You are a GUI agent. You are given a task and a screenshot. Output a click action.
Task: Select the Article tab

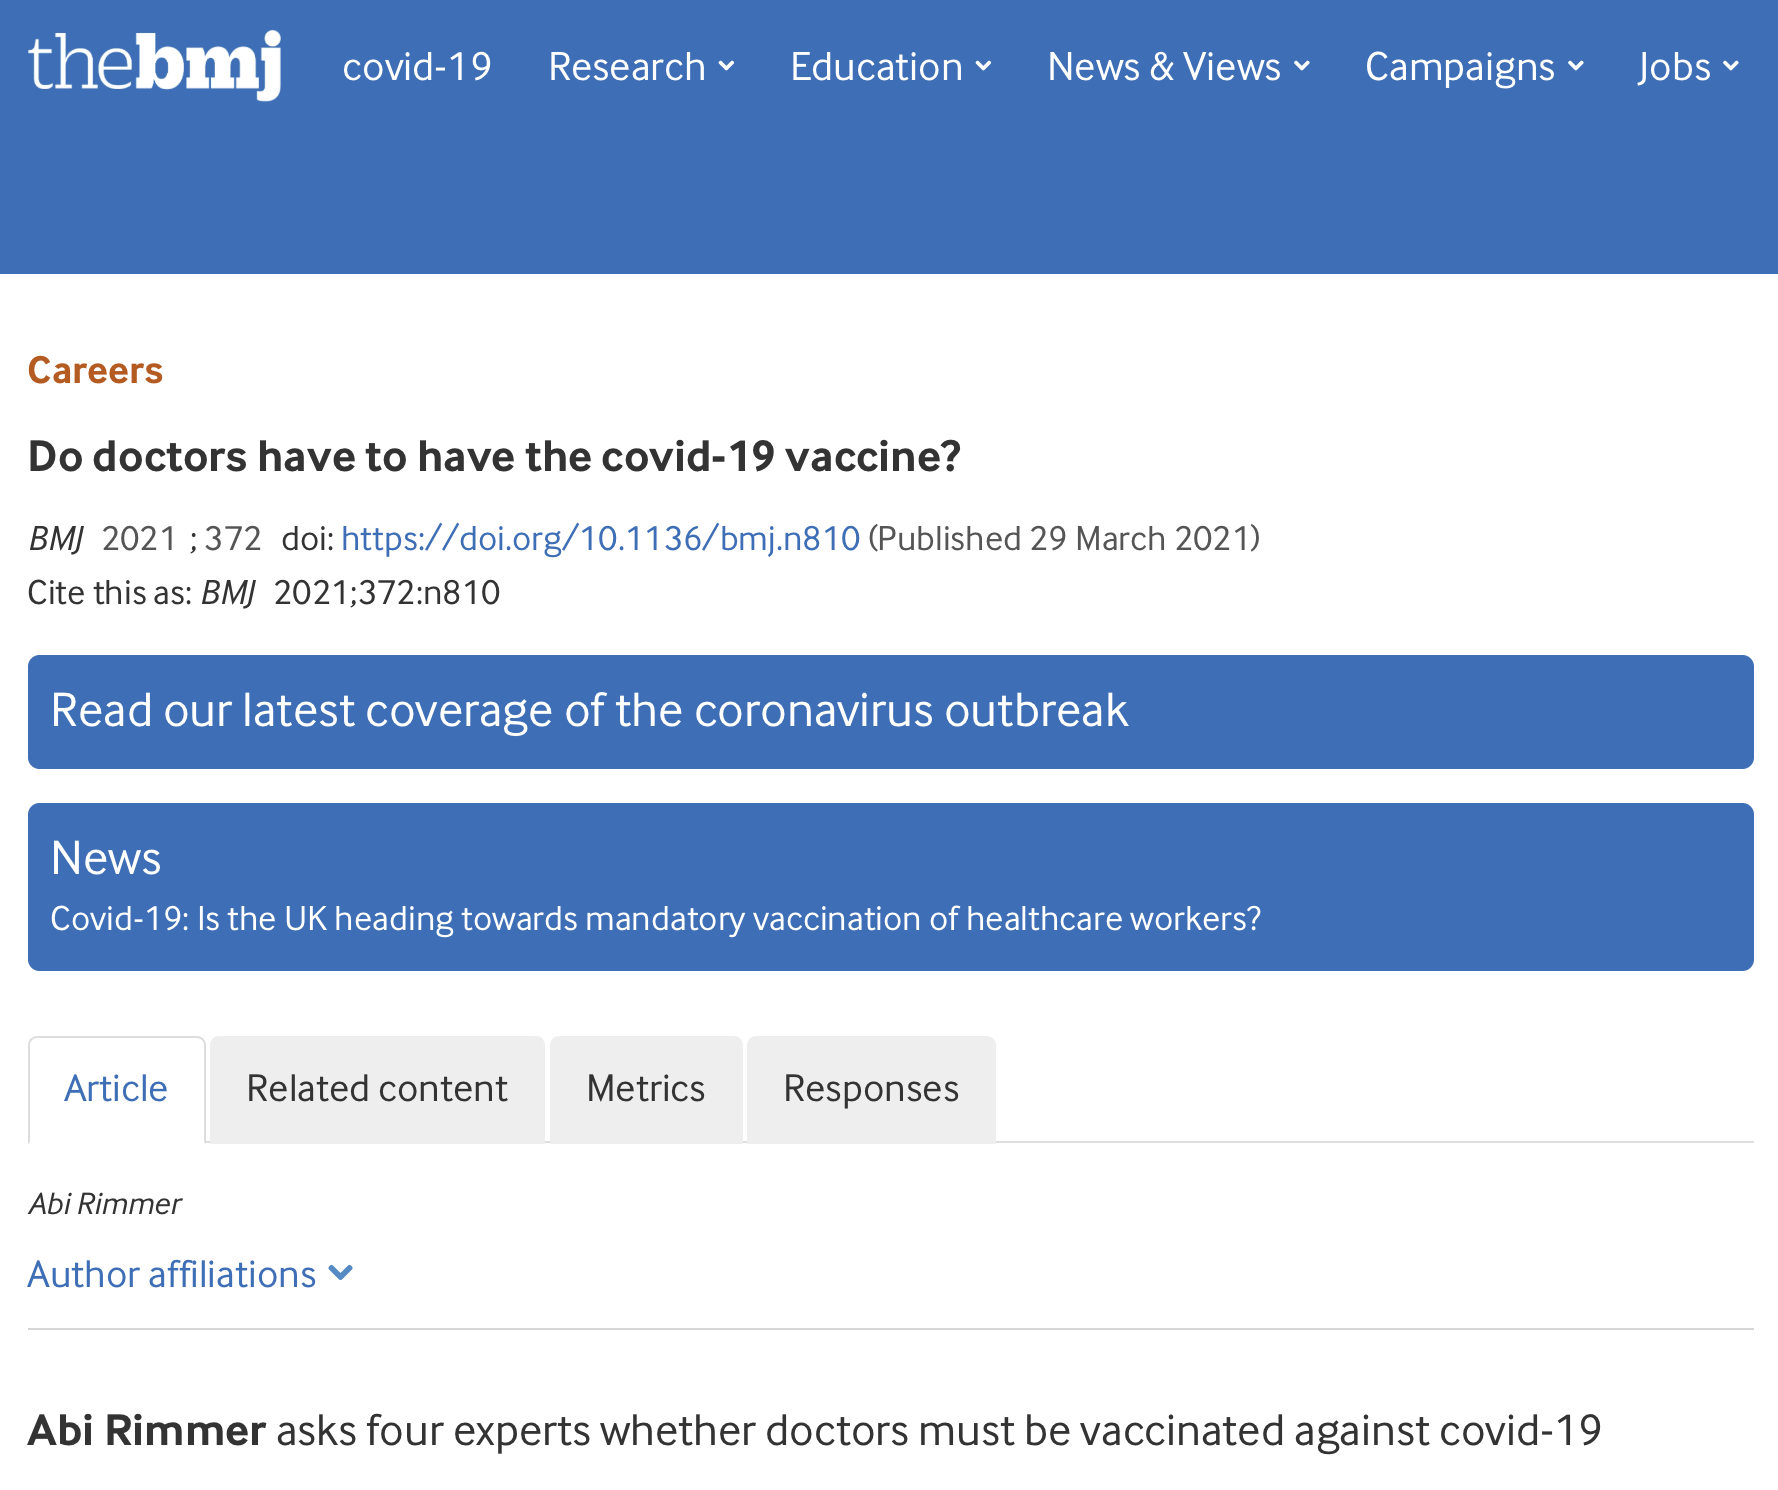(117, 1089)
